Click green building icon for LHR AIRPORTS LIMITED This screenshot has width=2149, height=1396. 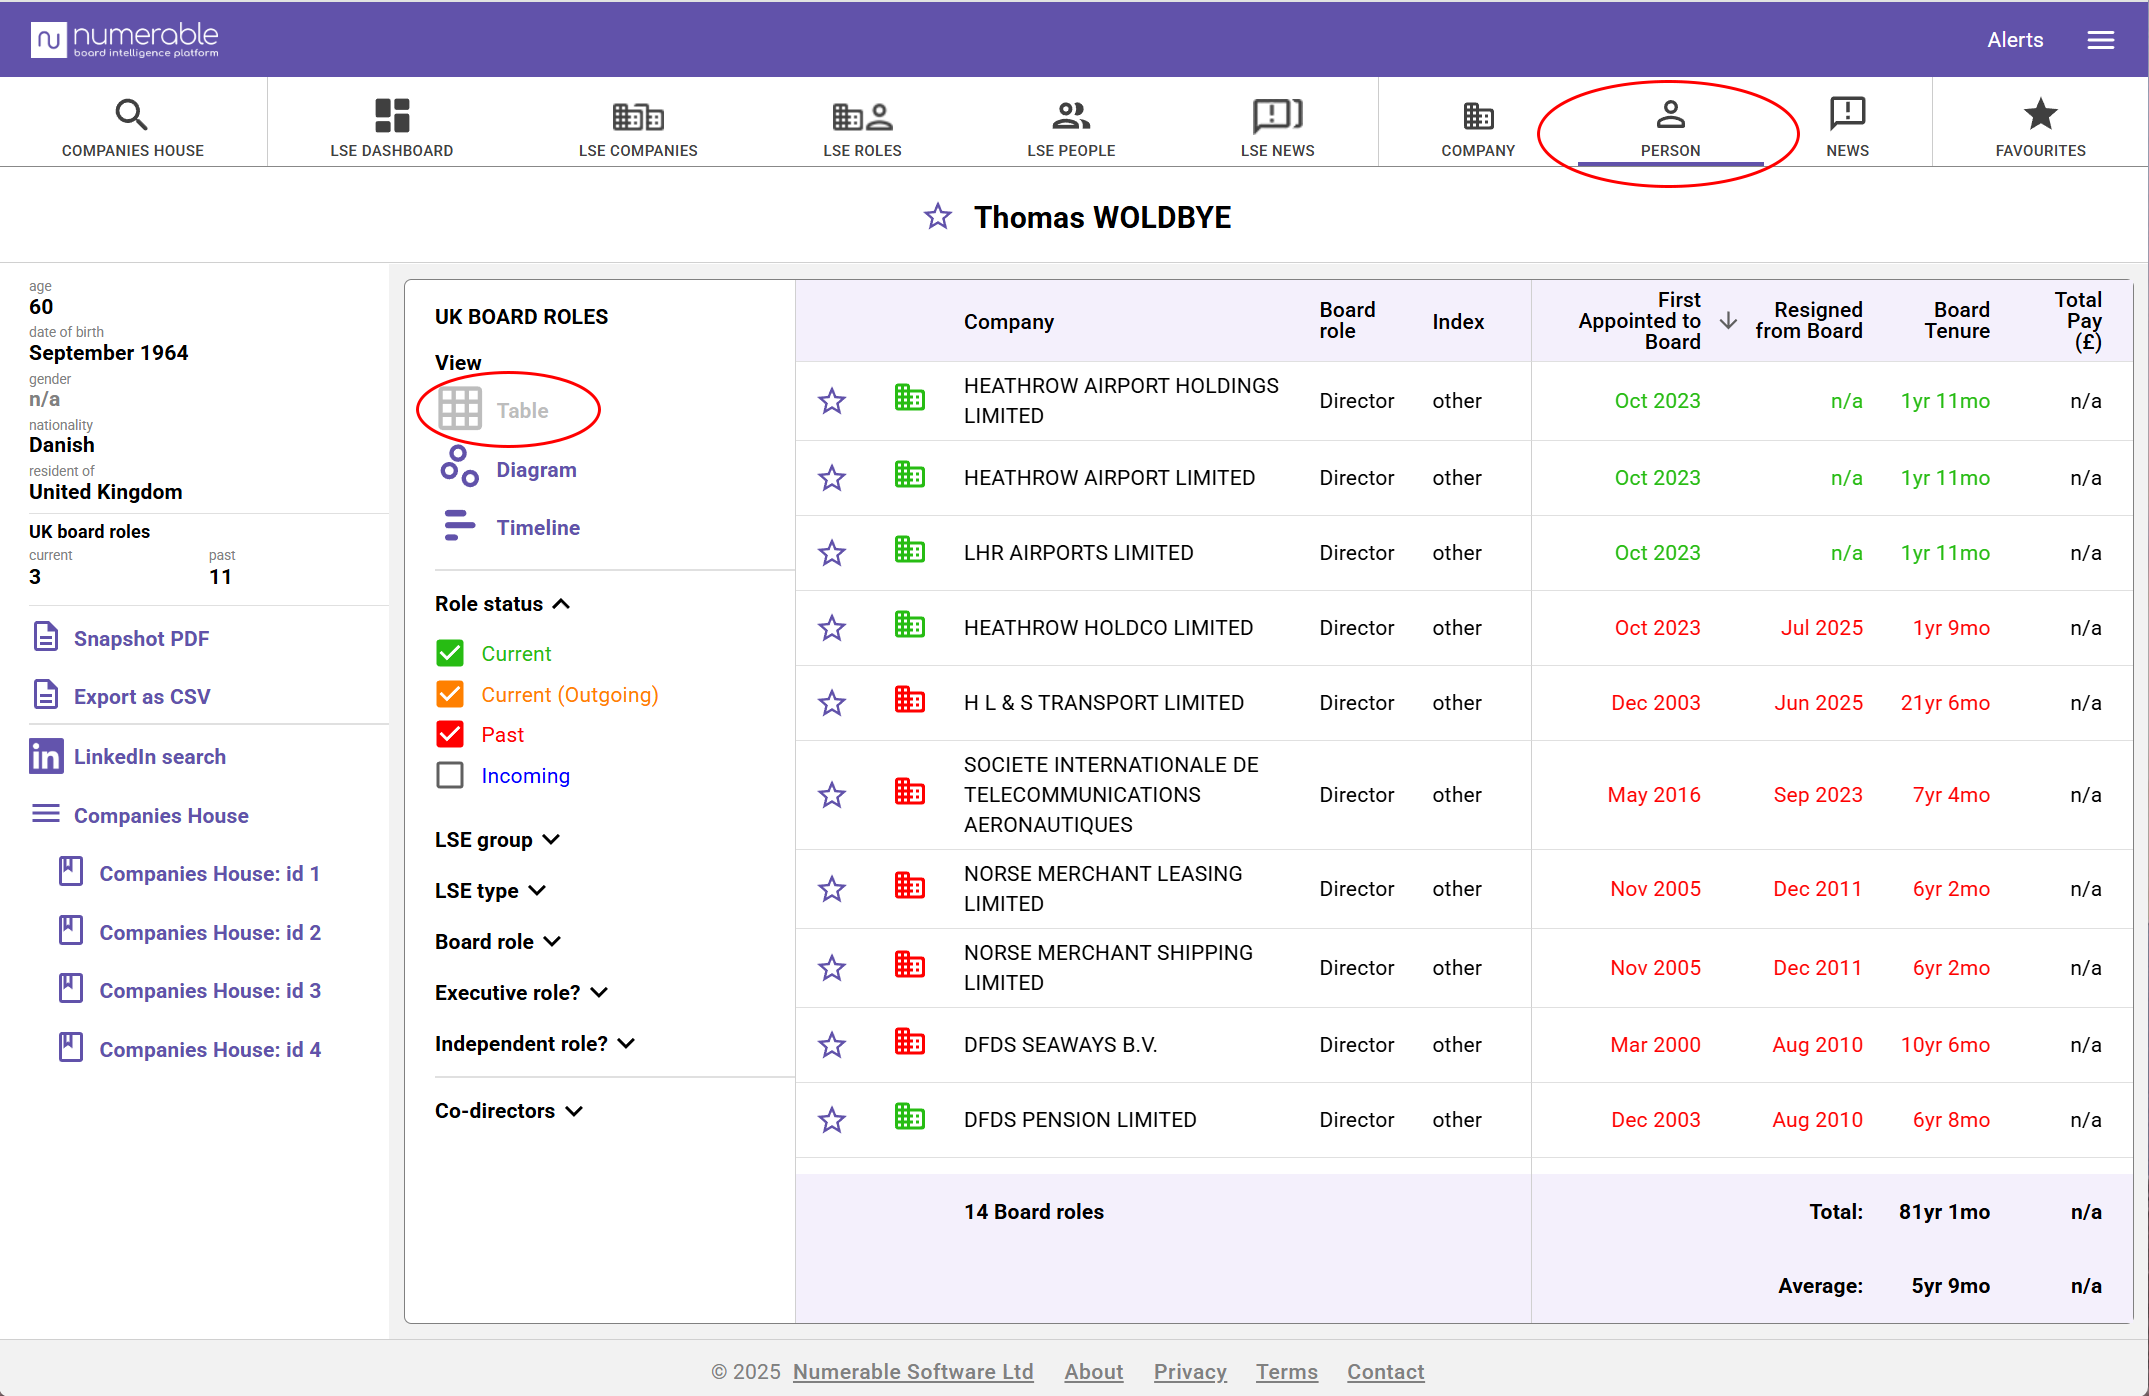click(x=909, y=551)
